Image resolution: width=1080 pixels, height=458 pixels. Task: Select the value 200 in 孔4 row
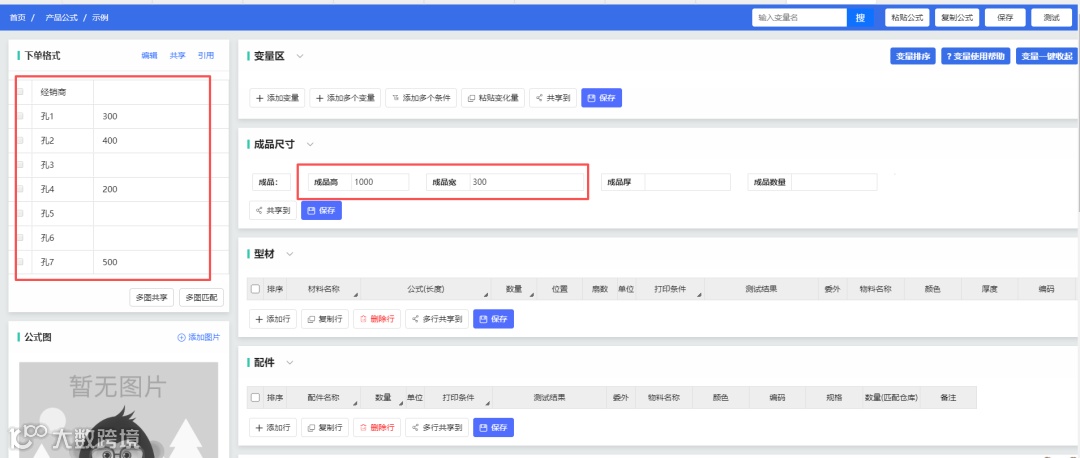[110, 189]
